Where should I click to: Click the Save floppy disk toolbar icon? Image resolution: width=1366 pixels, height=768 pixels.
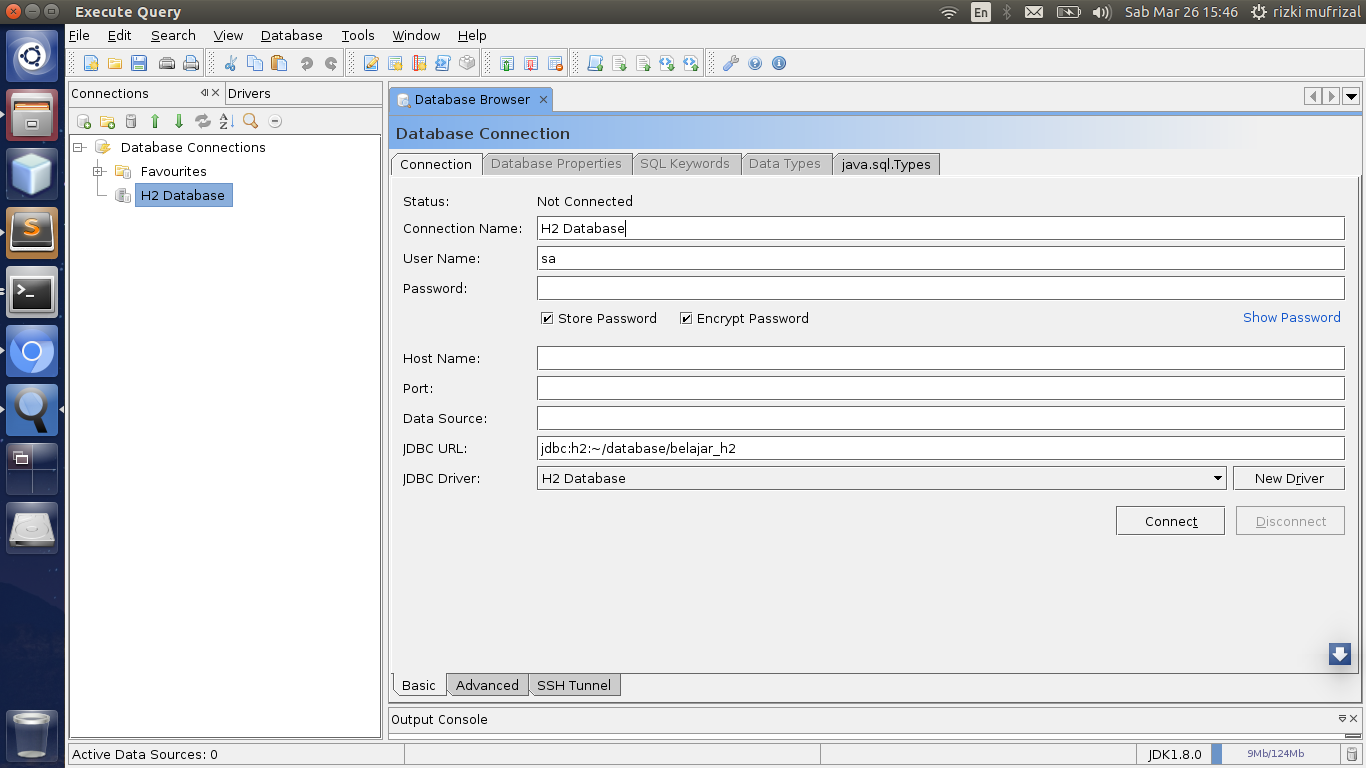[x=139, y=63]
